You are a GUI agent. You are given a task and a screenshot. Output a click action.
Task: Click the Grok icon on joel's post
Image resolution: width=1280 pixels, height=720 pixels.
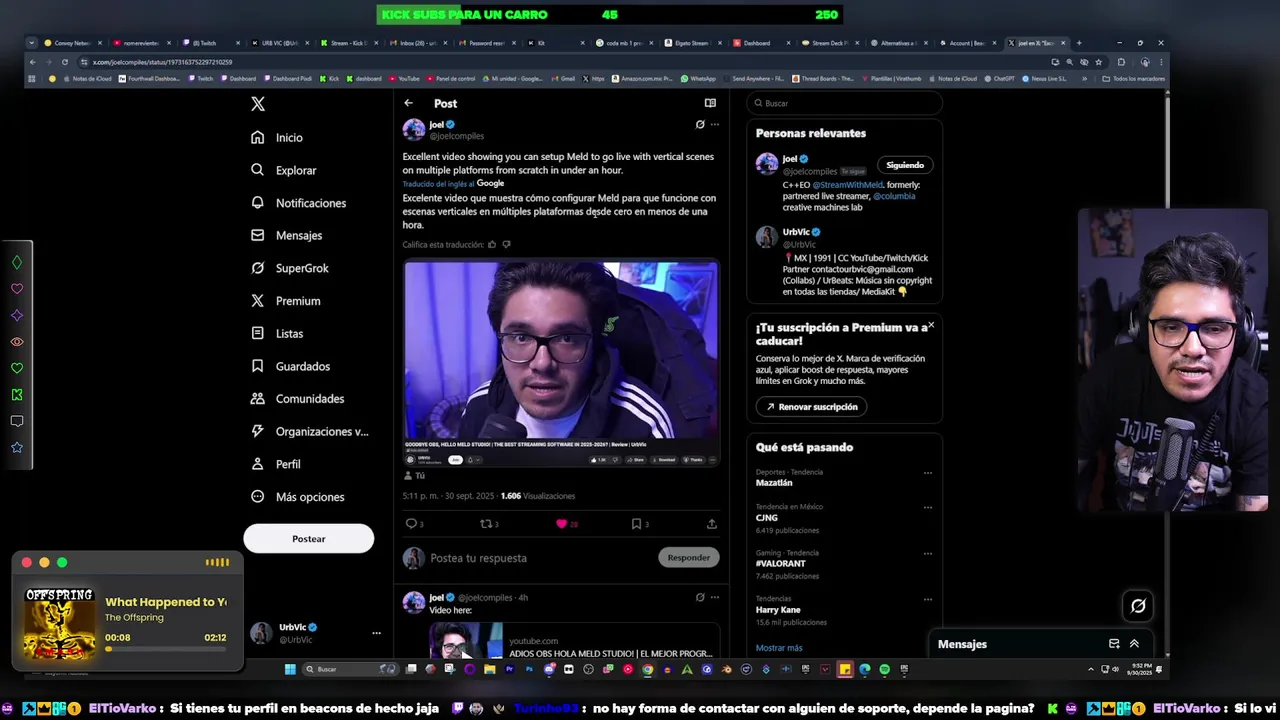point(700,125)
